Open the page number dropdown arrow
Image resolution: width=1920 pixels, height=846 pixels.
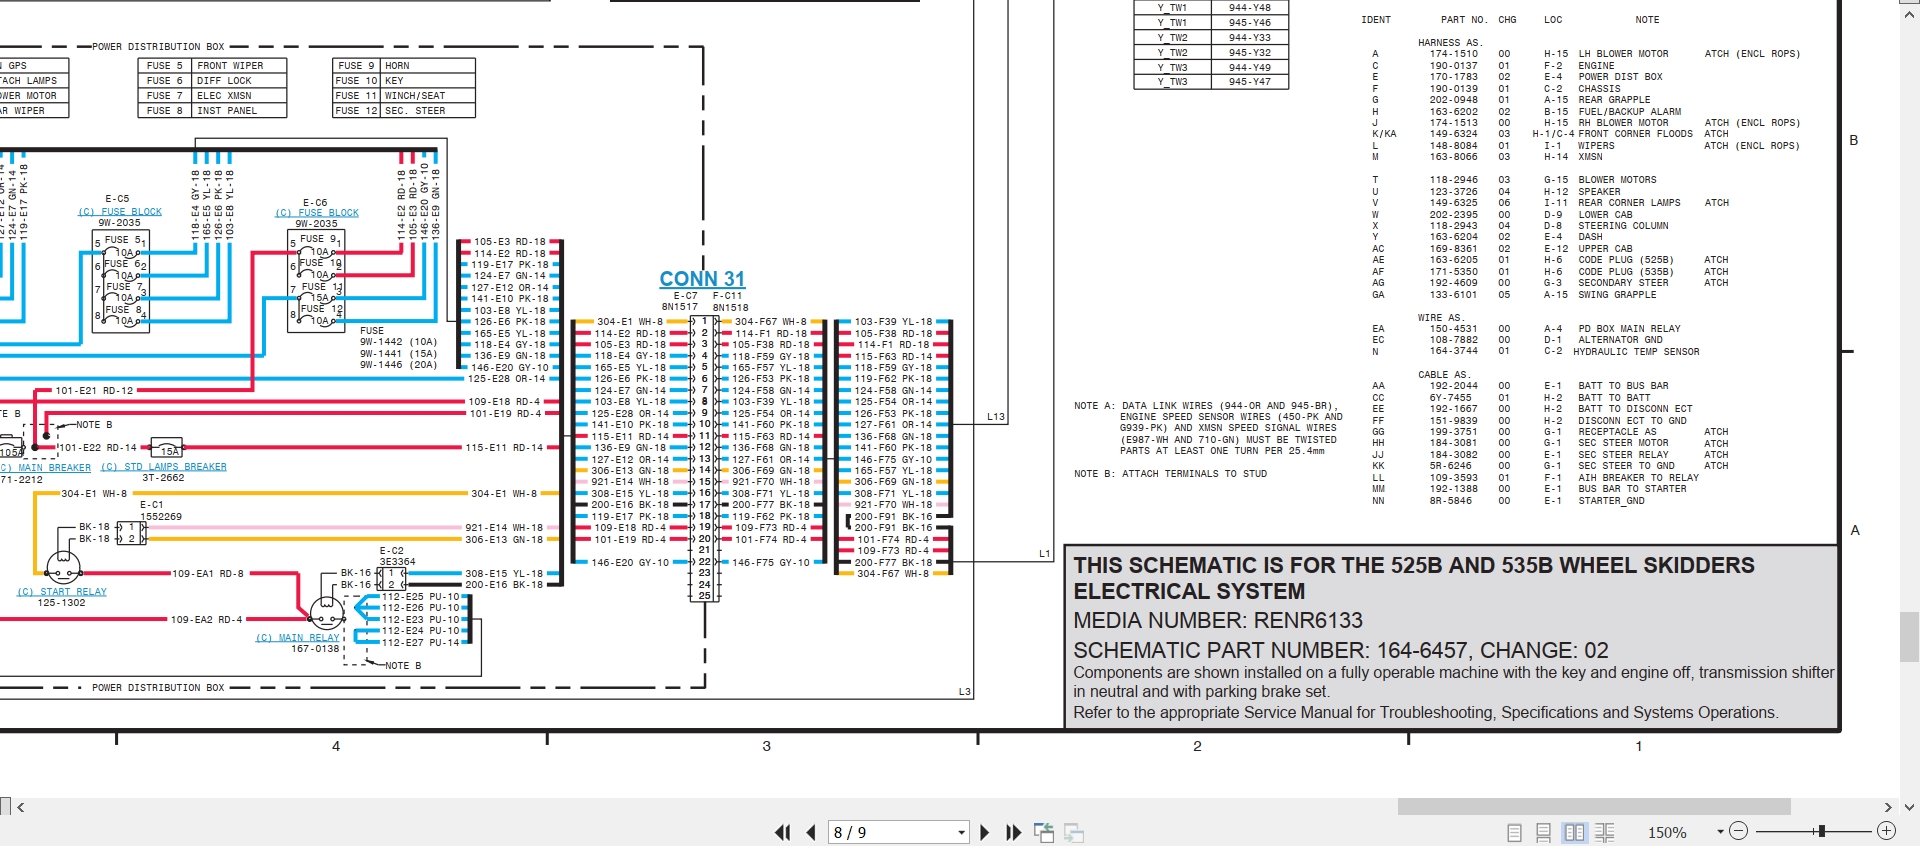[x=961, y=832]
